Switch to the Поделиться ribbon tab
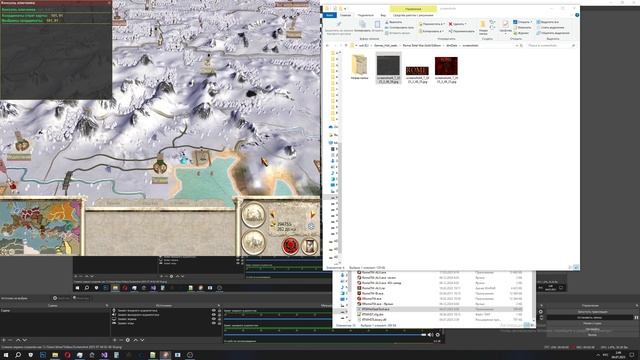The height and width of the screenshot is (360, 640). point(365,15)
